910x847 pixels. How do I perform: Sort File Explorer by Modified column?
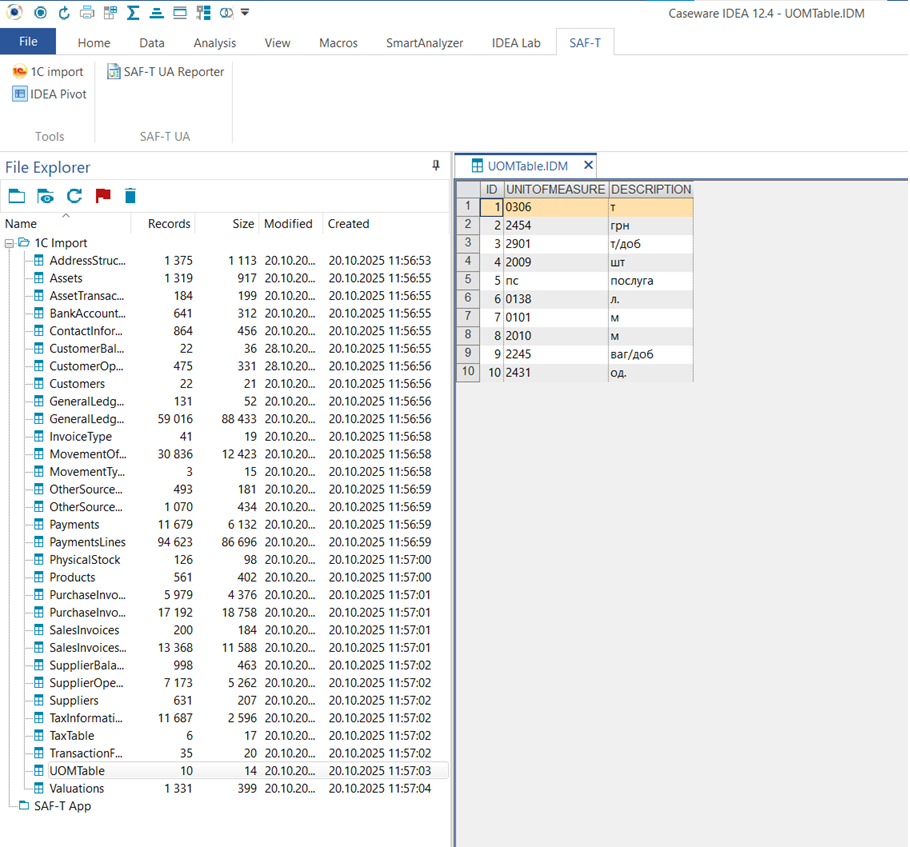pos(288,224)
